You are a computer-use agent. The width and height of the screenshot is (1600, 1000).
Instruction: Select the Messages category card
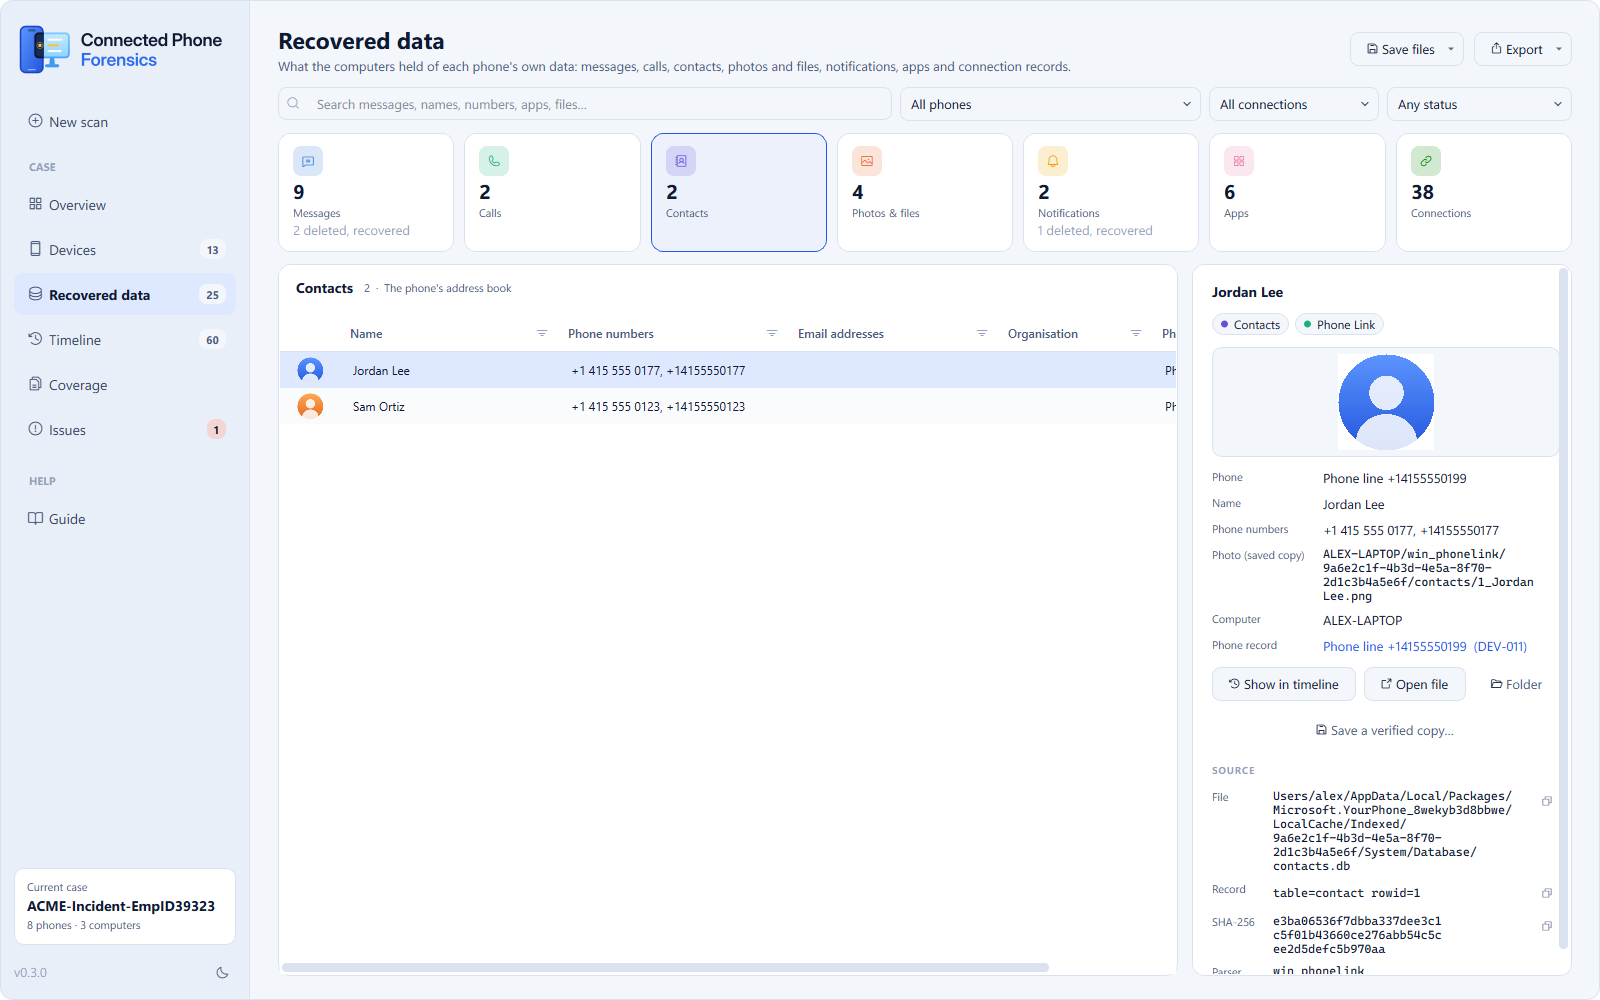tap(366, 192)
